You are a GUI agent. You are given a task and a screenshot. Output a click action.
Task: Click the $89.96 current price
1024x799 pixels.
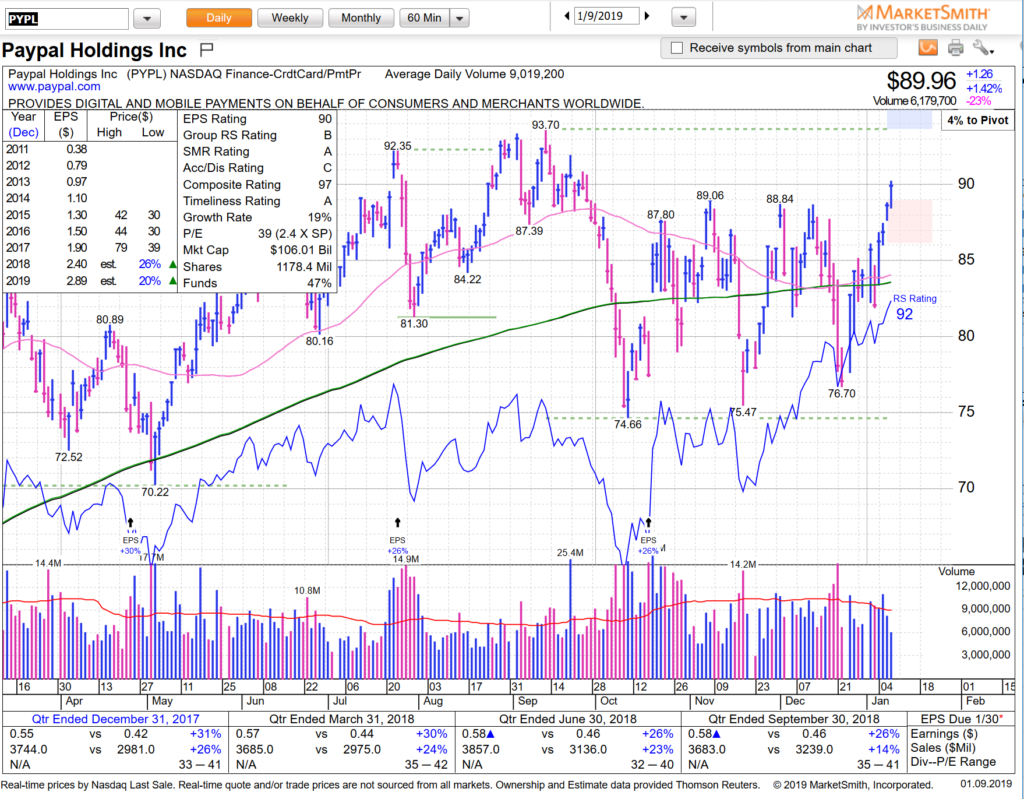pyautogui.click(x=921, y=80)
